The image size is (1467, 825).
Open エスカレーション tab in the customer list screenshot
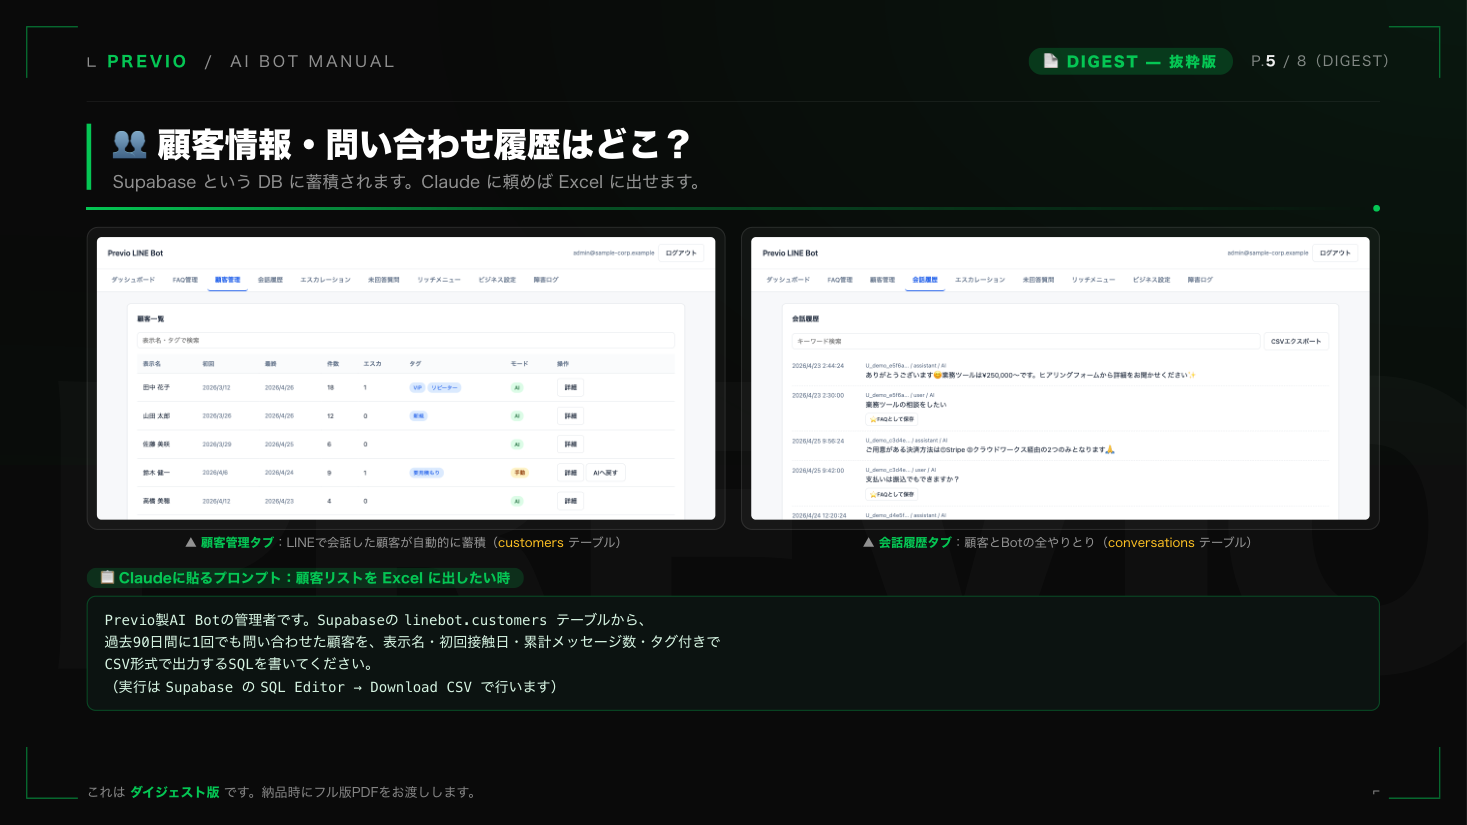pos(325,280)
